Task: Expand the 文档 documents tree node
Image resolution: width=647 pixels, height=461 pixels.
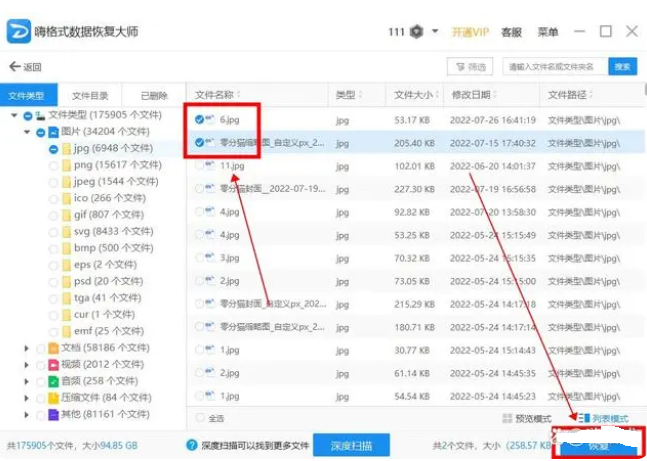Action: tap(27, 347)
